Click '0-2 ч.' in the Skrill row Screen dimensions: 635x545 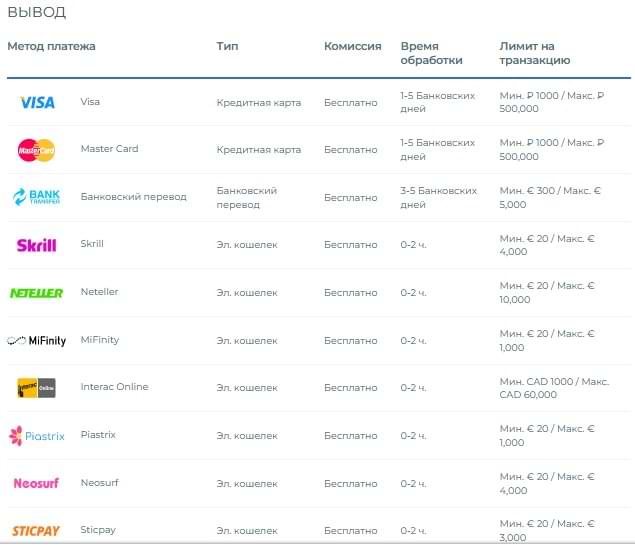point(413,245)
